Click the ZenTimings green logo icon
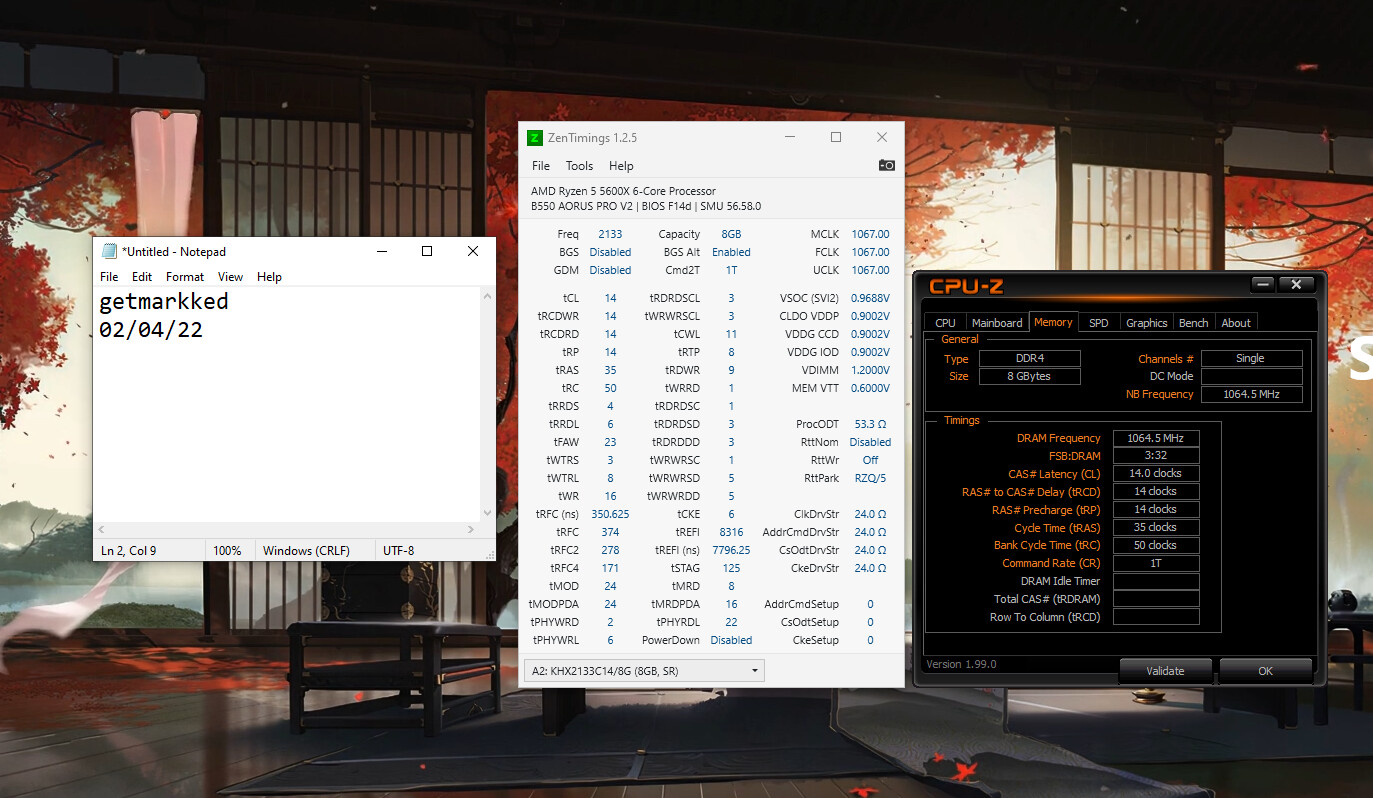Viewport: 1373px width, 798px height. click(x=535, y=137)
